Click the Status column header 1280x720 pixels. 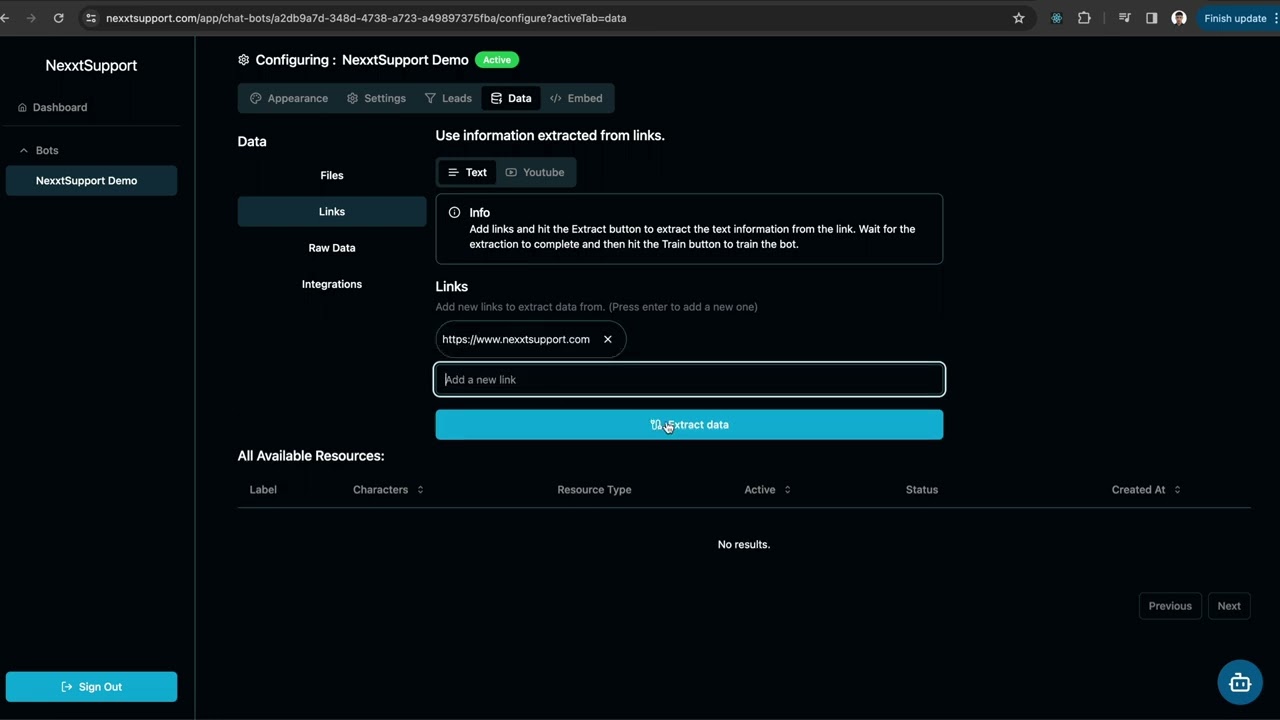pyautogui.click(x=922, y=490)
